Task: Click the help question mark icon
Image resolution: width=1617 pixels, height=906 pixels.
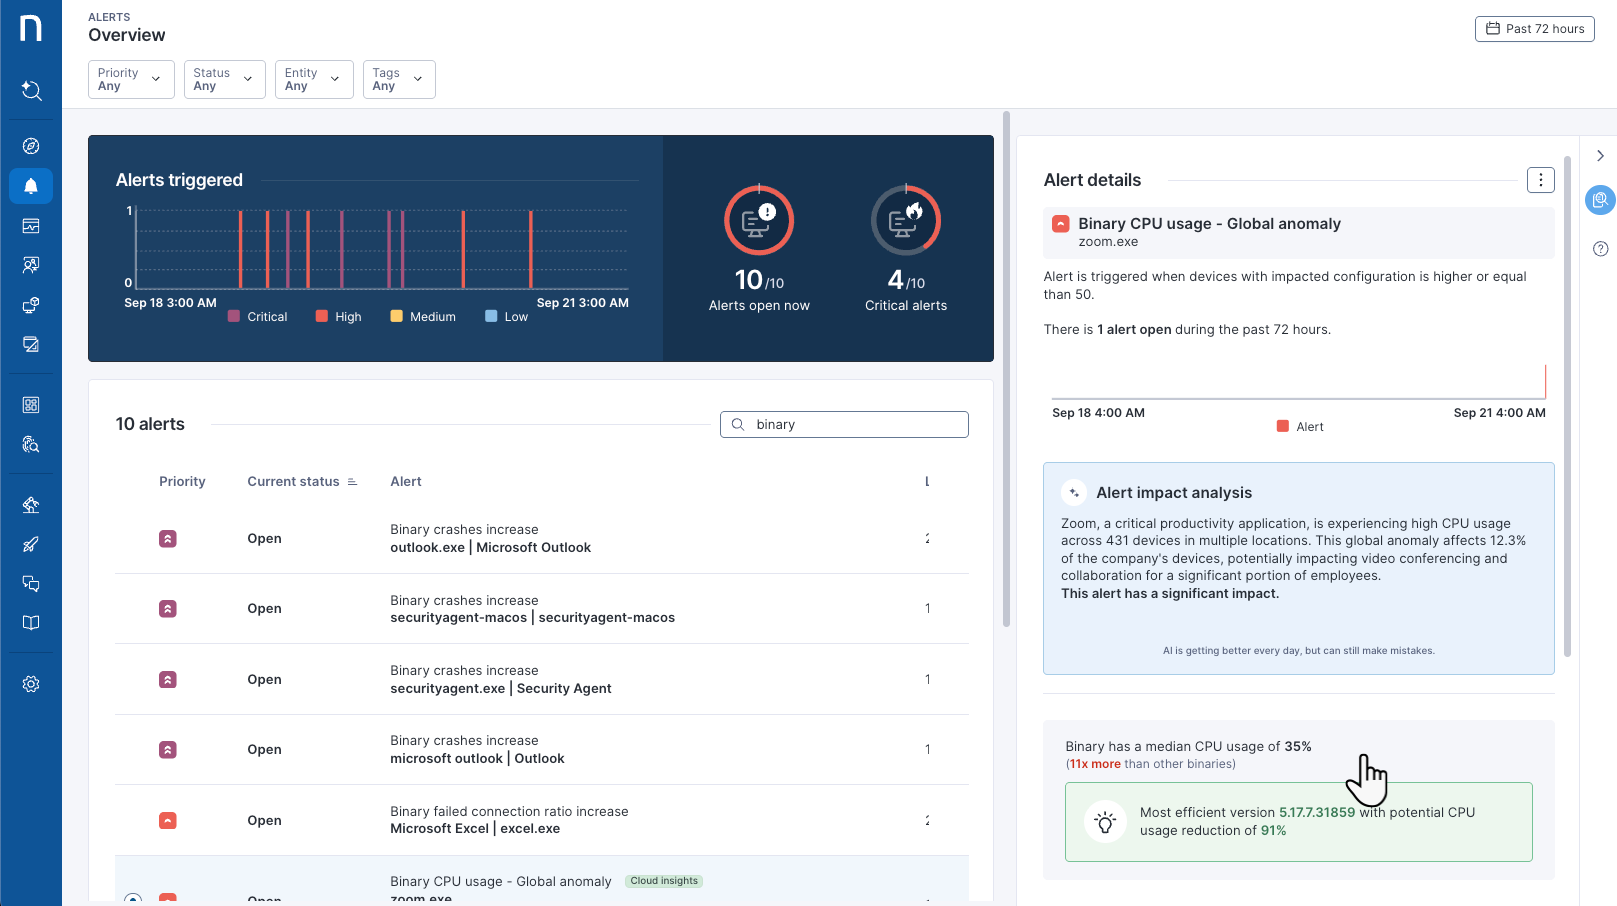Action: click(1600, 249)
